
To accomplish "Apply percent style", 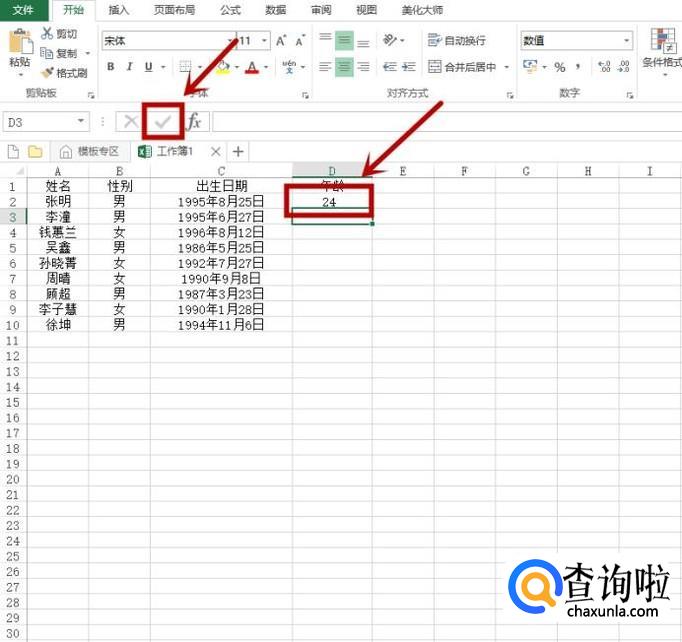I will 560,67.
